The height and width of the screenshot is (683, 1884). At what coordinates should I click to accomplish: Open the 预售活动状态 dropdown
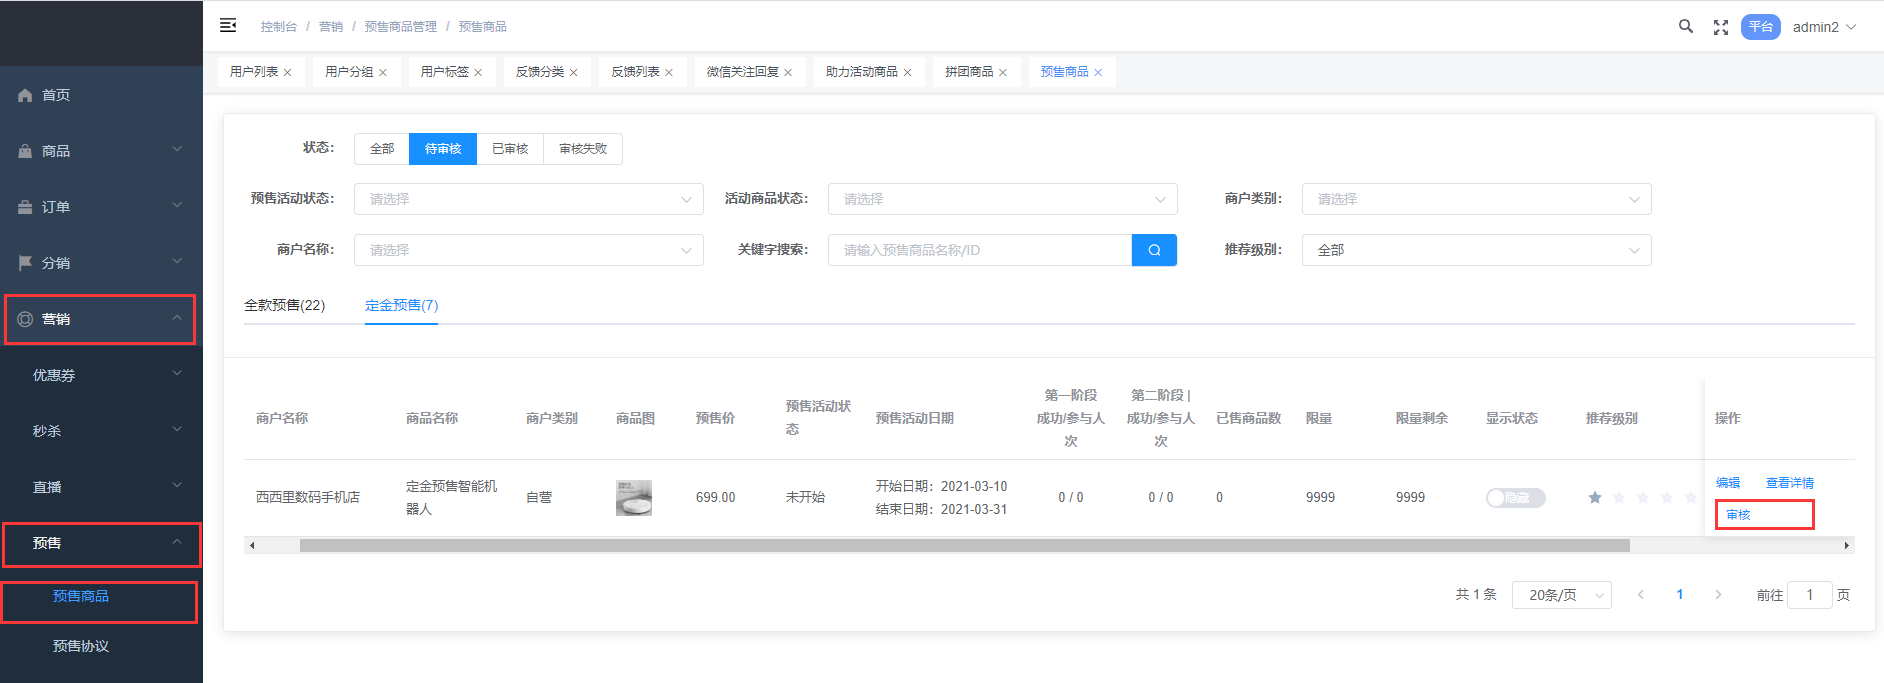click(528, 199)
